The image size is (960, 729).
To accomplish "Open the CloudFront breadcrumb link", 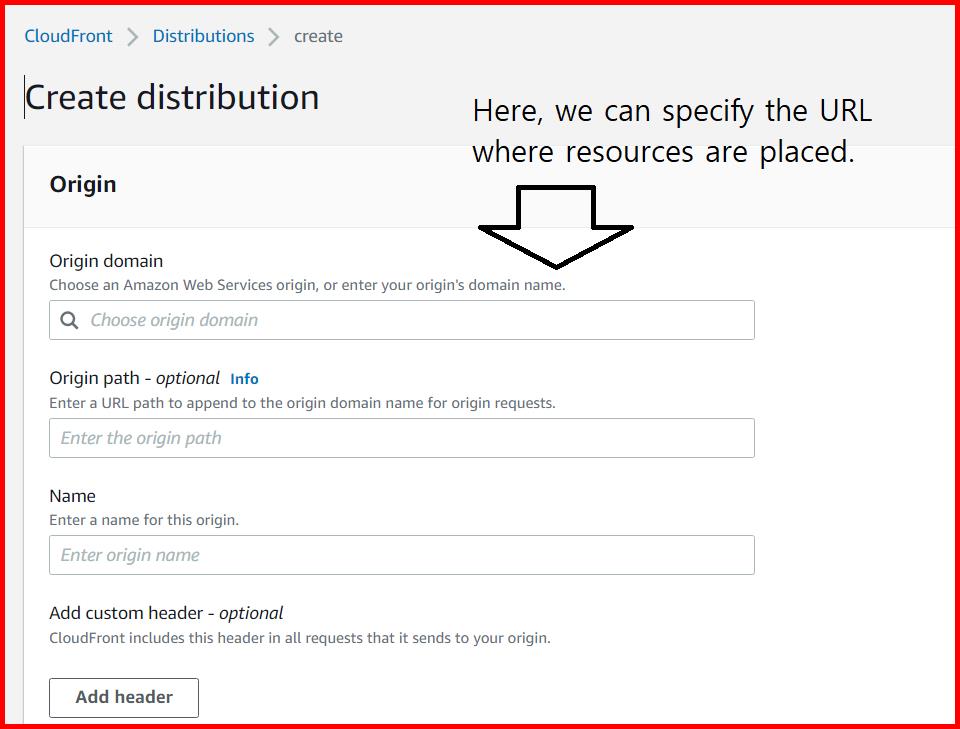I will point(67,36).
